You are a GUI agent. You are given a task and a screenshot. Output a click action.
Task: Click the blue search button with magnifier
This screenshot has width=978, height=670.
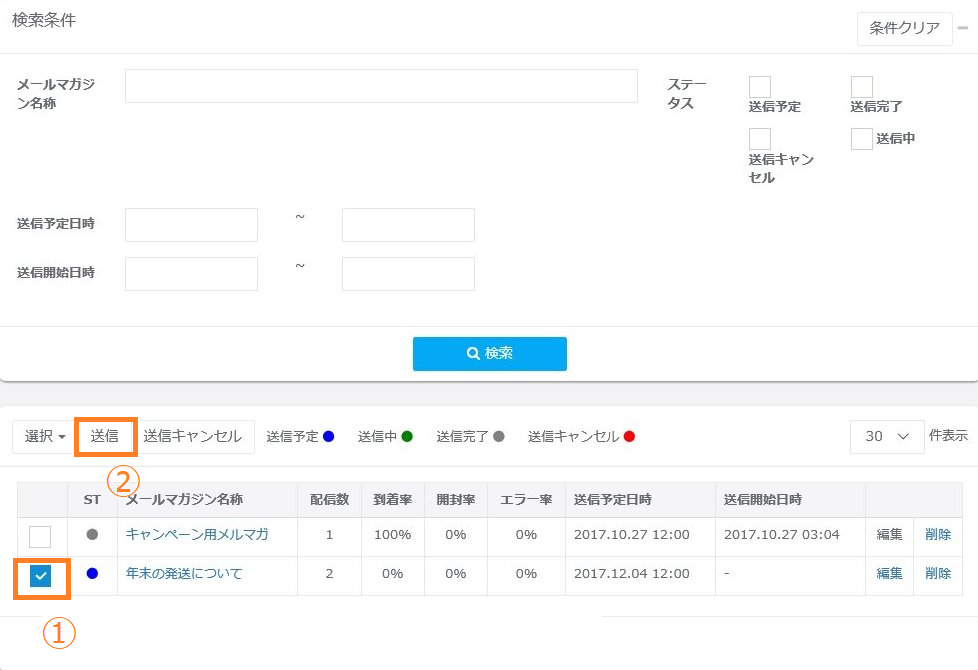pos(489,353)
